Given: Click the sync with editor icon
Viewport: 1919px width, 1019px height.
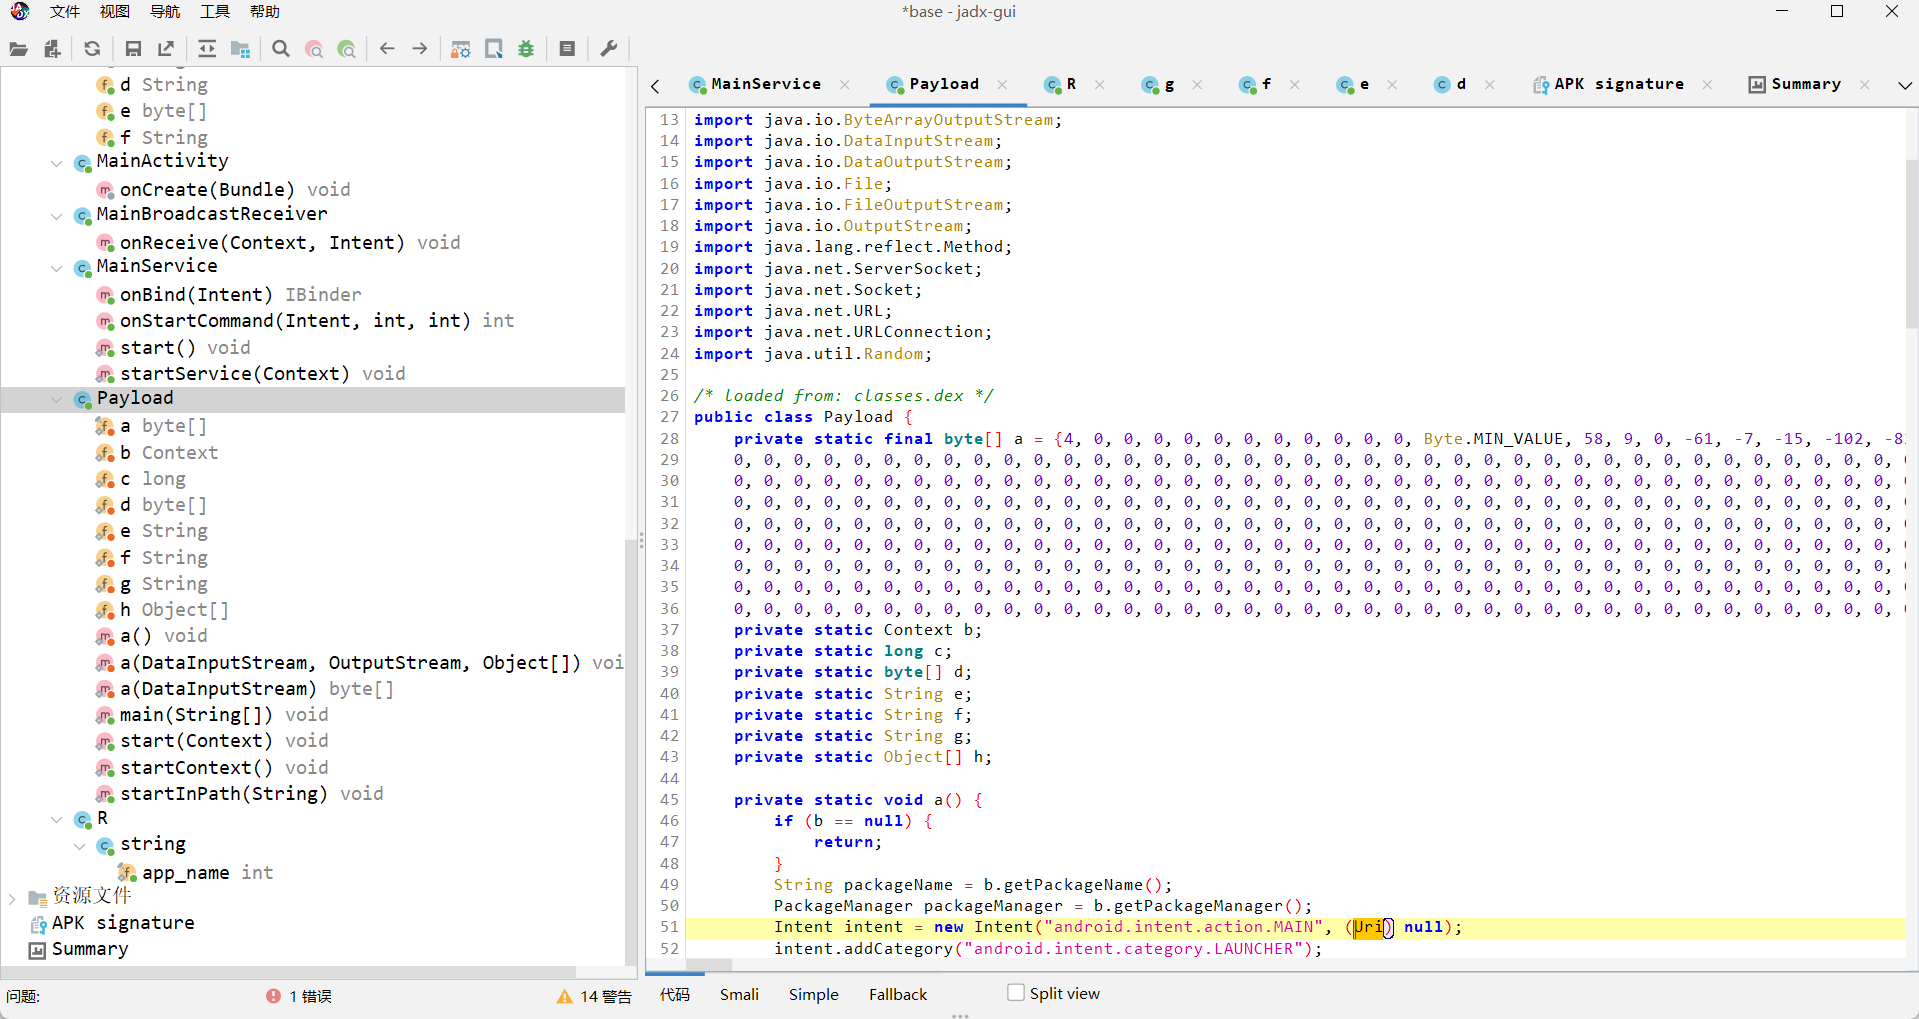Looking at the screenshot, I should 207,49.
